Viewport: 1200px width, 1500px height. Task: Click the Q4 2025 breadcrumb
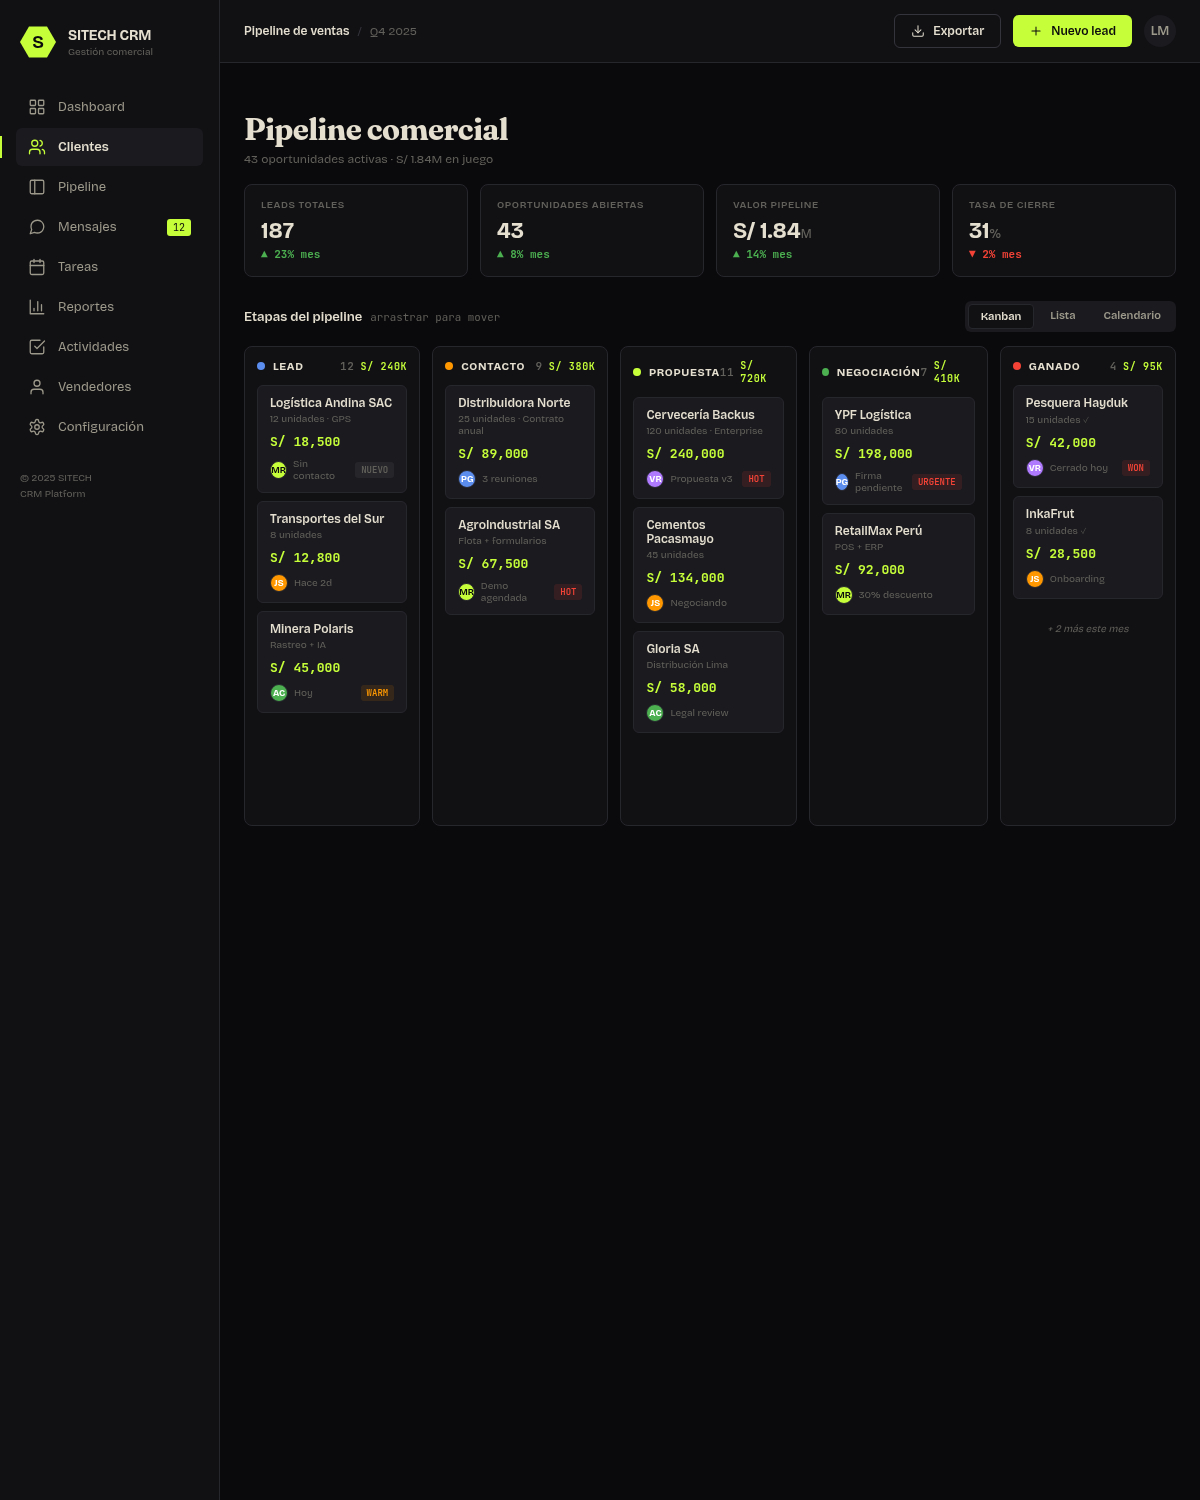pyautogui.click(x=393, y=32)
